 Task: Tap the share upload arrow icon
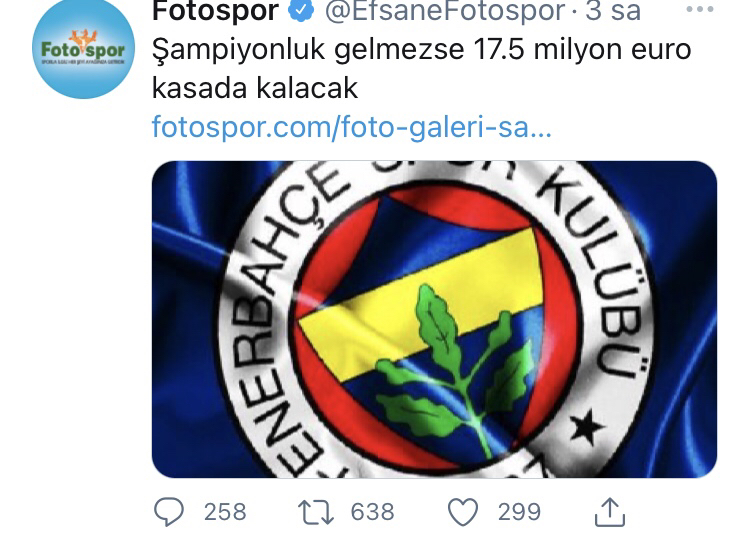[610, 512]
